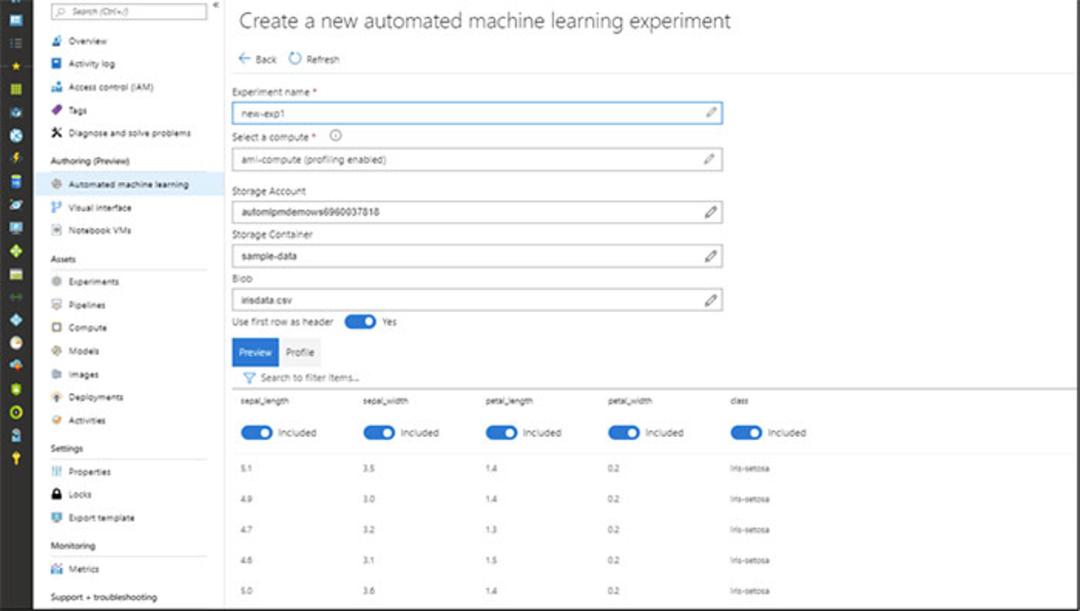This screenshot has height=611, width=1080.
Task: Click pencil icon for Storage Container
Action: [x=711, y=256]
